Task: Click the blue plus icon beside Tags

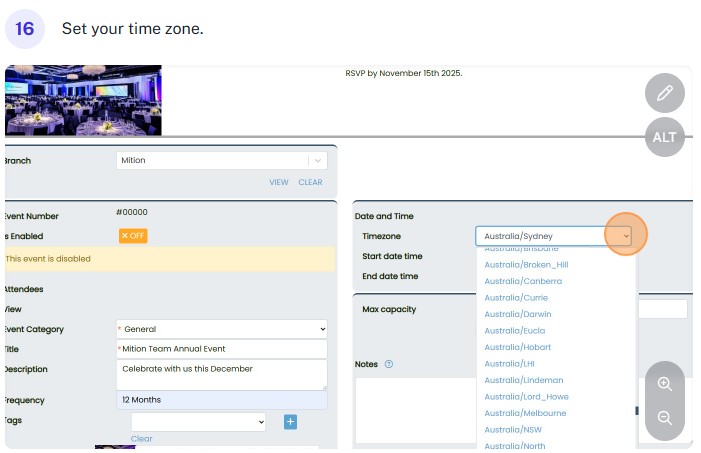Action: [290, 422]
